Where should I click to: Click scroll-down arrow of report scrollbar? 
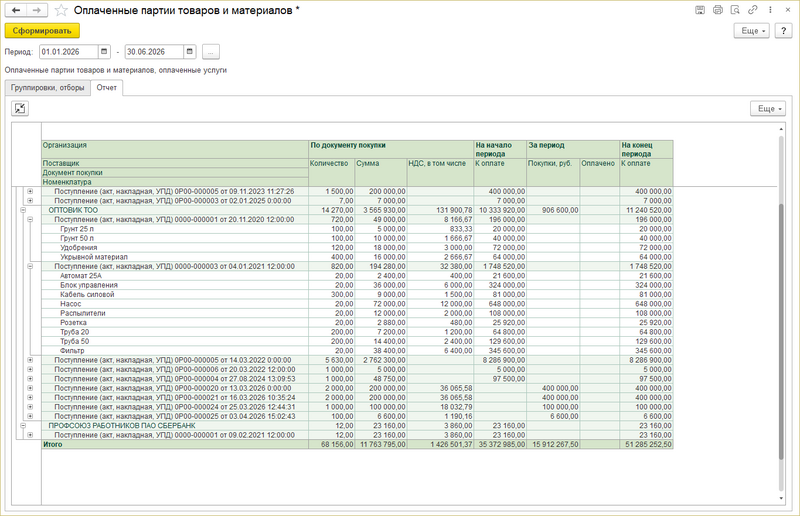pos(781,499)
